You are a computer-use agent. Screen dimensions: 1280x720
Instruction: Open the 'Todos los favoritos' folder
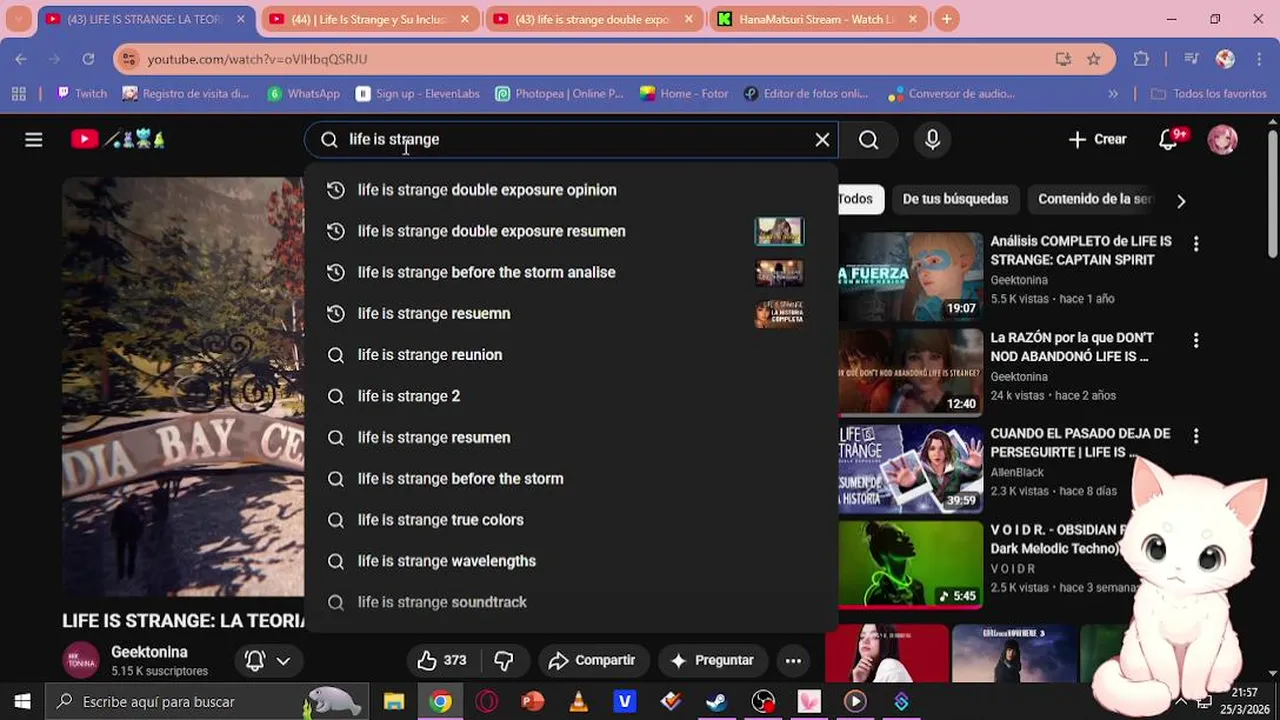pos(1208,93)
